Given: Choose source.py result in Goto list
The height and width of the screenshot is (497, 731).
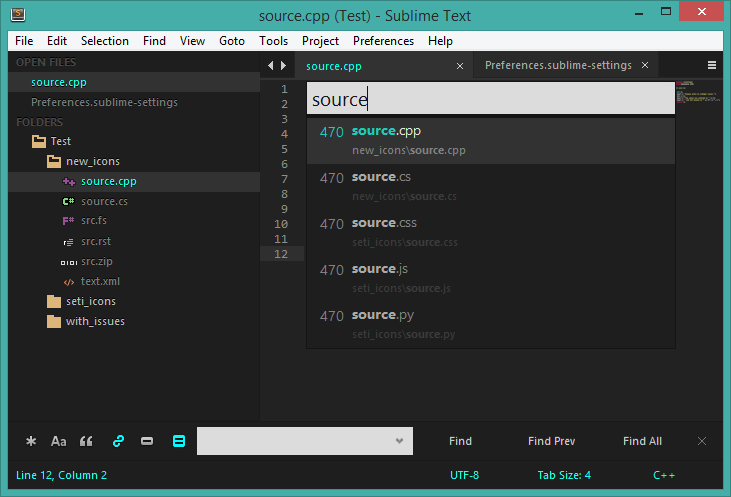Looking at the screenshot, I should [x=490, y=325].
